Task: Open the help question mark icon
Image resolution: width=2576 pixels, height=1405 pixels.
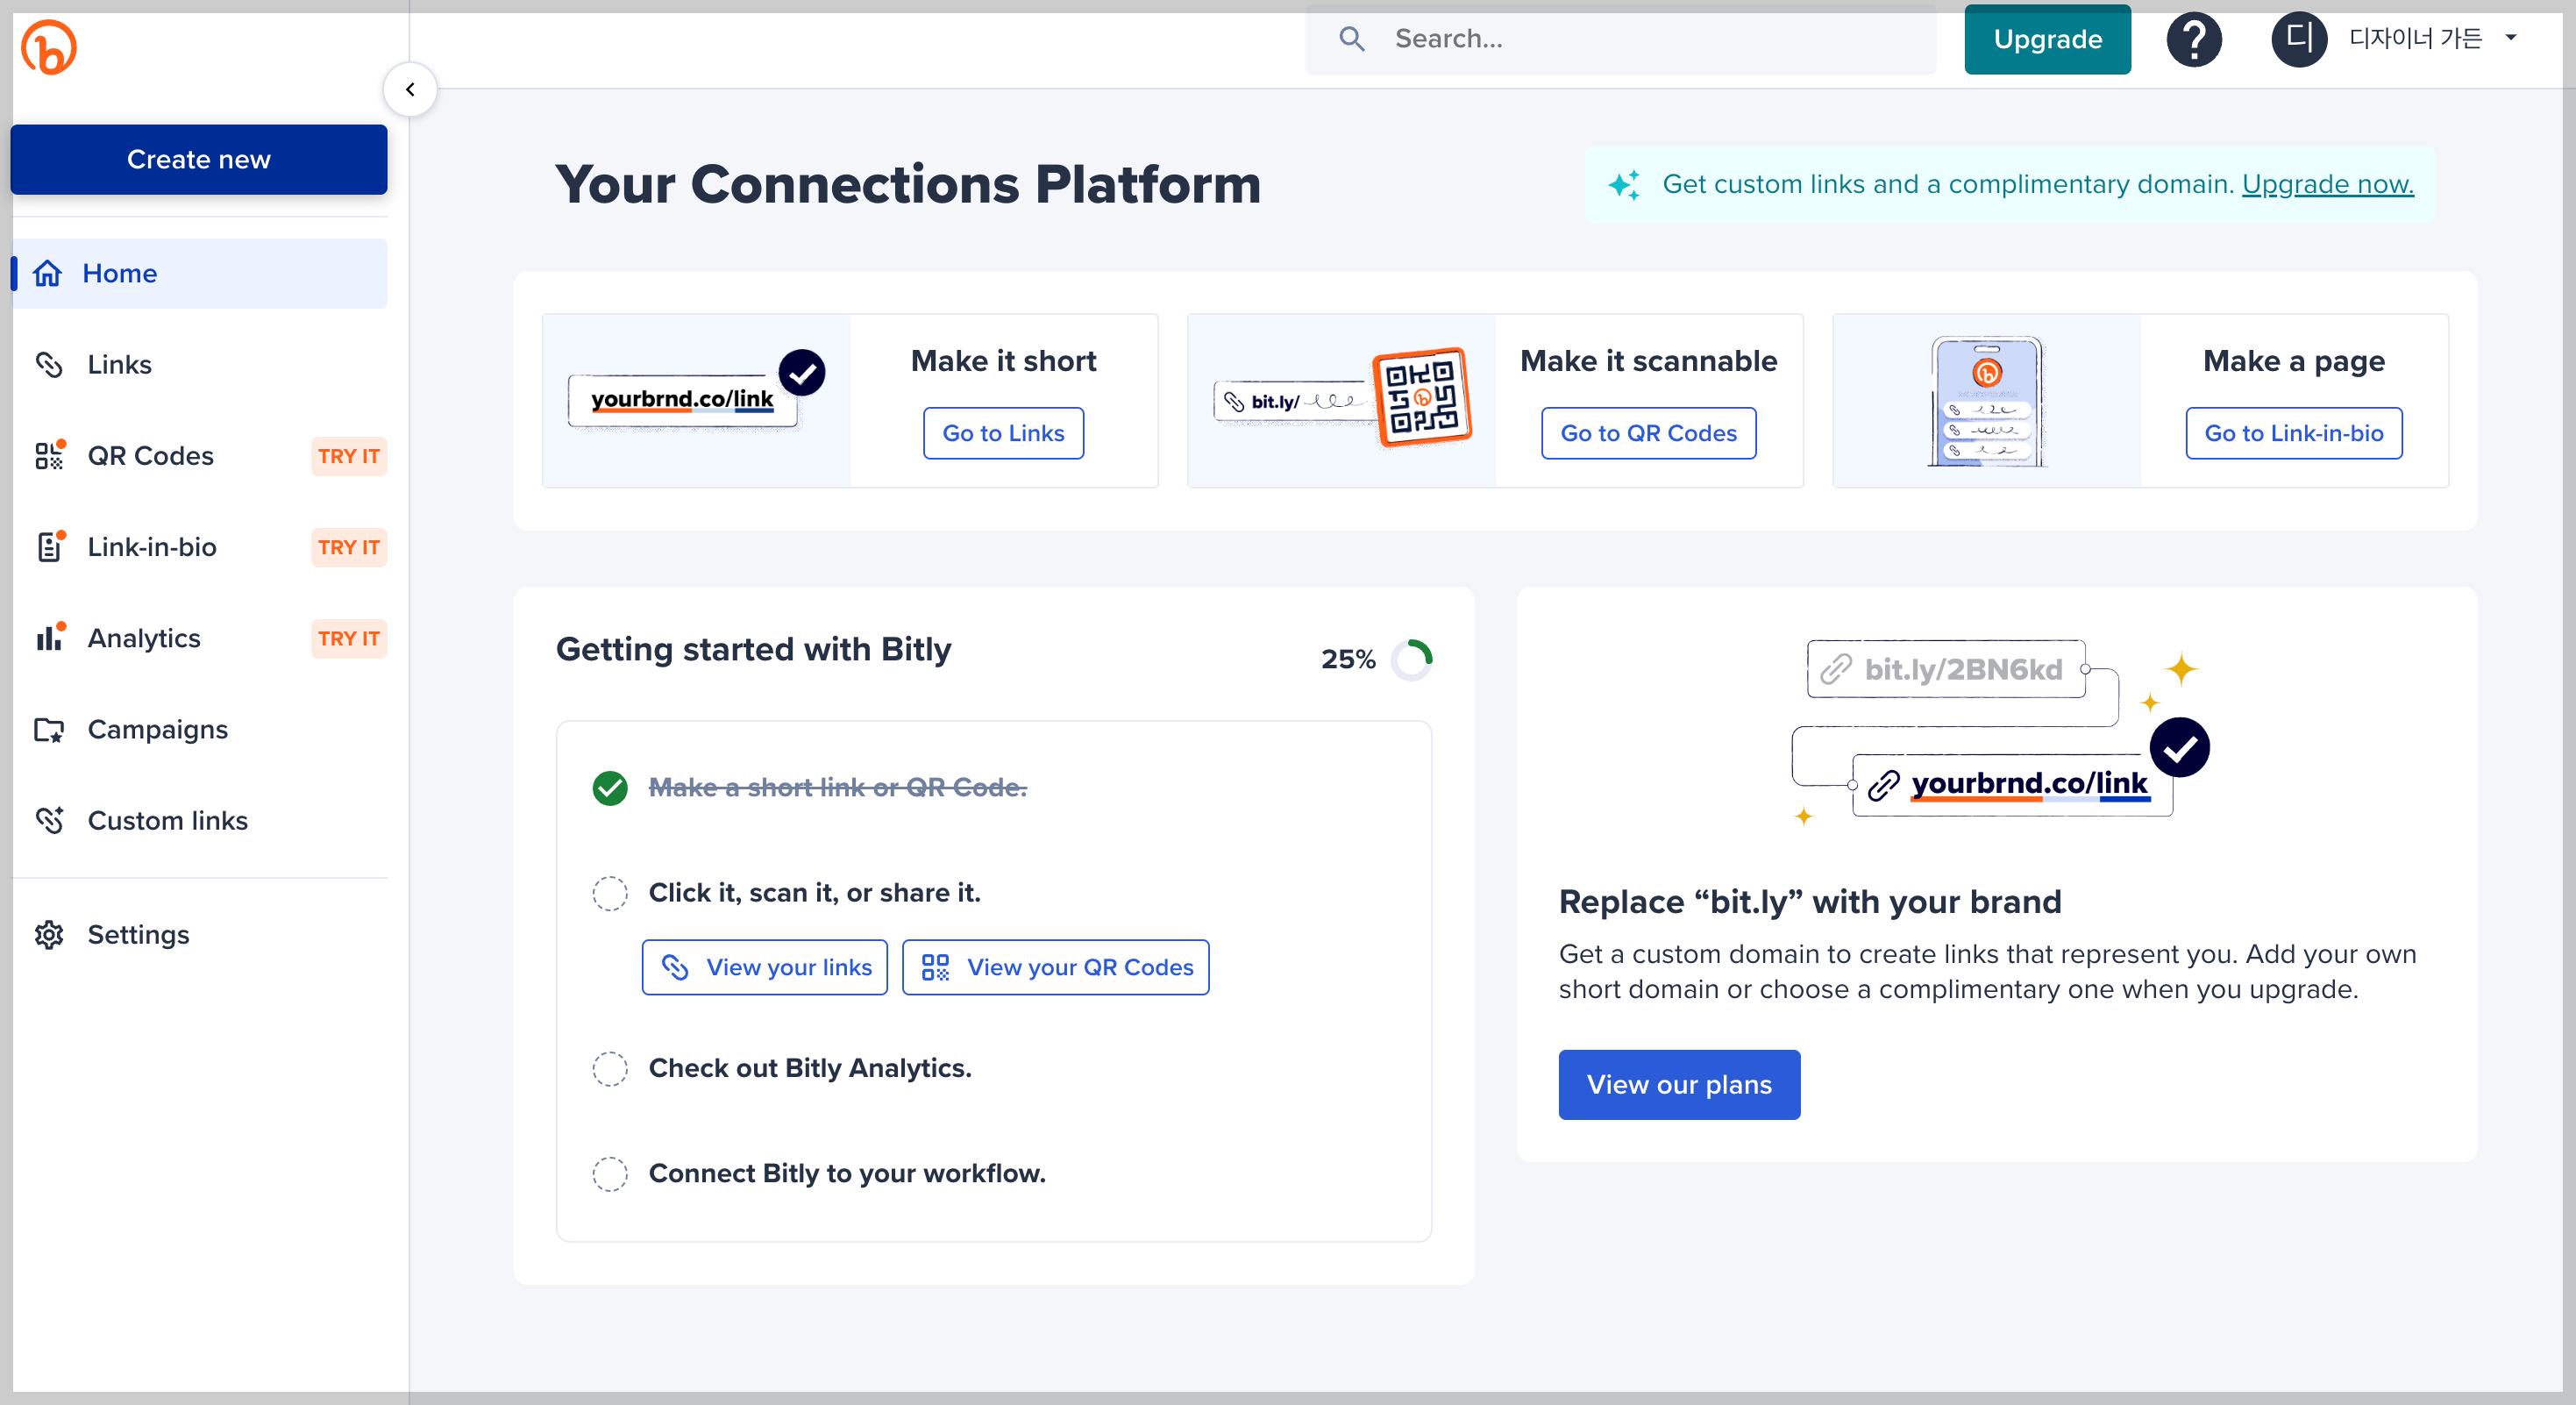Action: point(2193,40)
